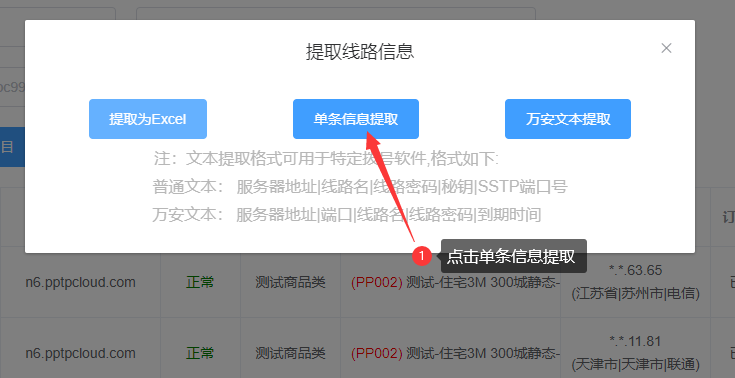Click the (江苏省|苏州市|电信) location text

pyautogui.click(x=635, y=294)
